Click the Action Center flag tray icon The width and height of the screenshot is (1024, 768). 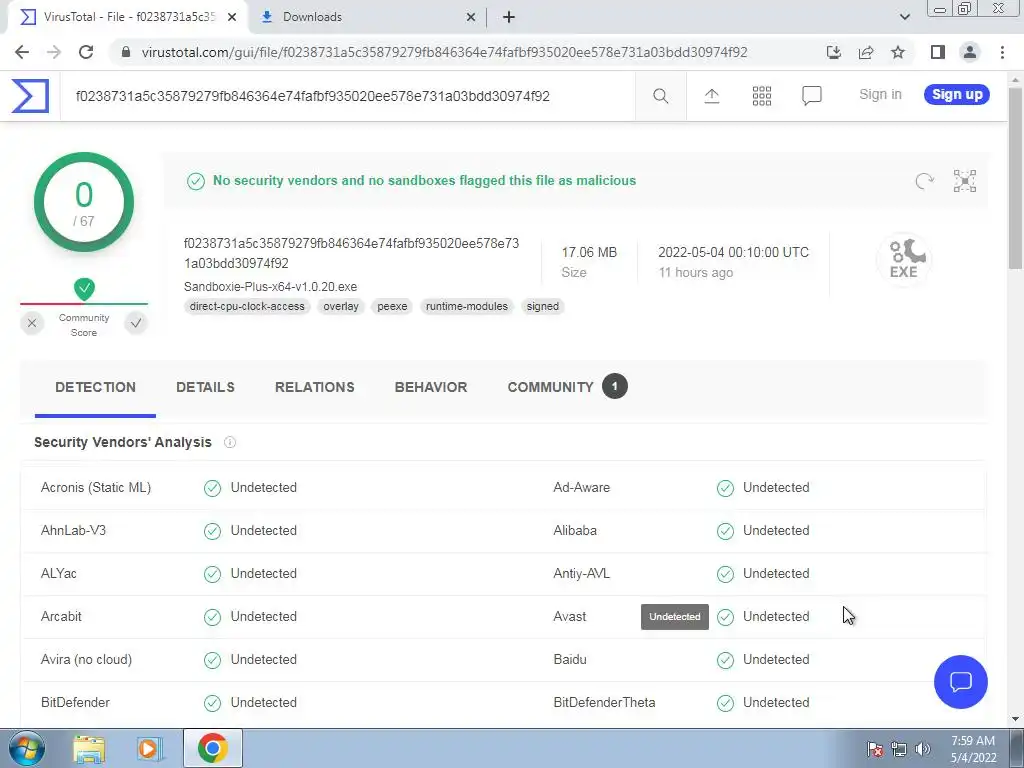pos(875,749)
